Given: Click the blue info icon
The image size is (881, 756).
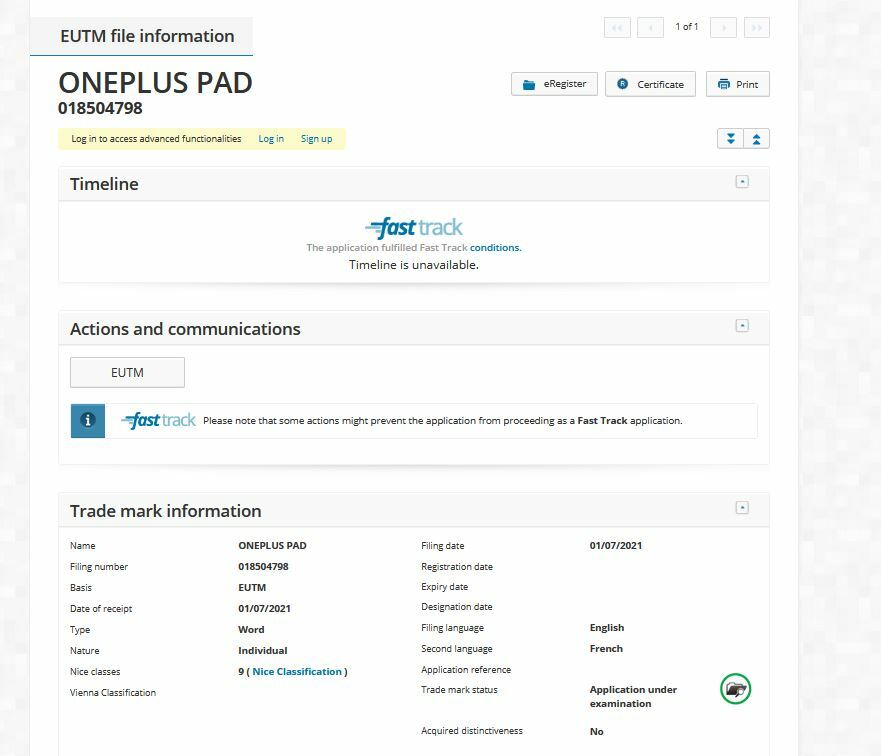Looking at the screenshot, I should 88,421.
